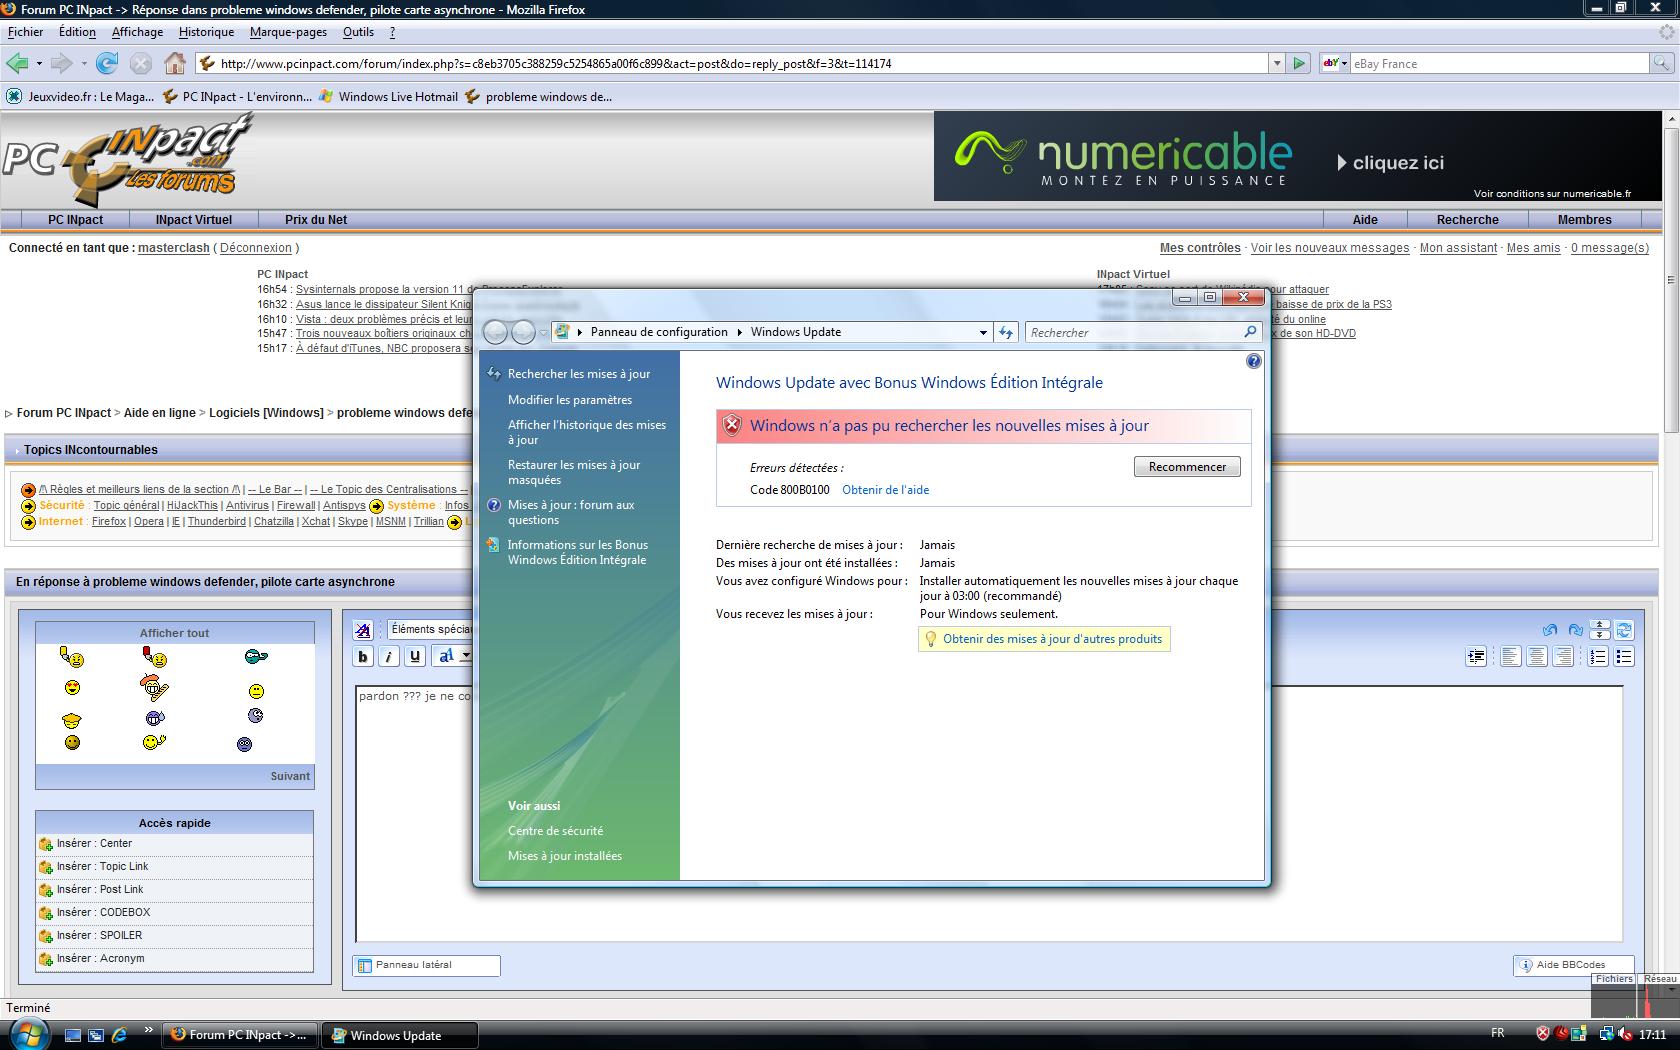Insert a numbered list in the editor
This screenshot has width=1680, height=1050.
pos(1598,656)
